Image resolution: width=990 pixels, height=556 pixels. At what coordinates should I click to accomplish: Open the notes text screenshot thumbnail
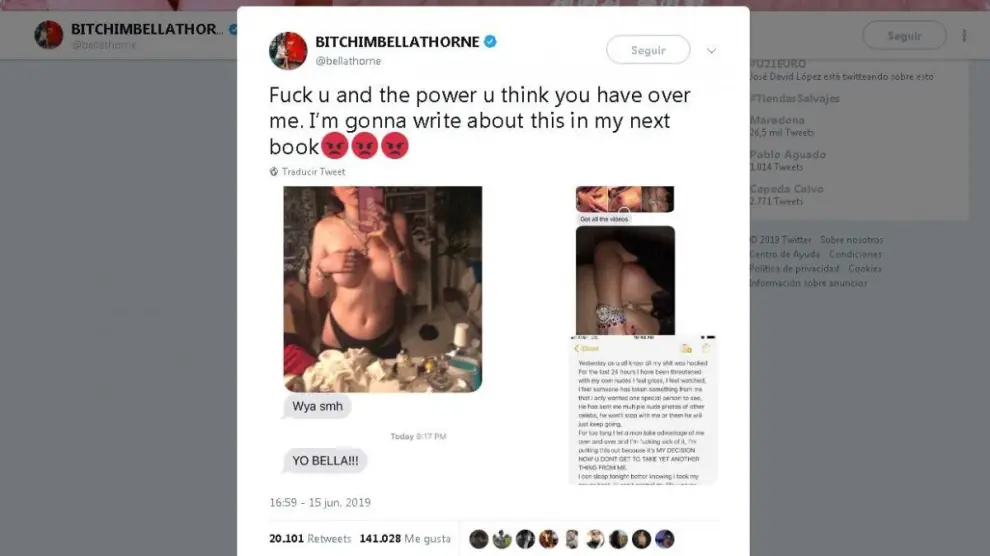coord(643,411)
